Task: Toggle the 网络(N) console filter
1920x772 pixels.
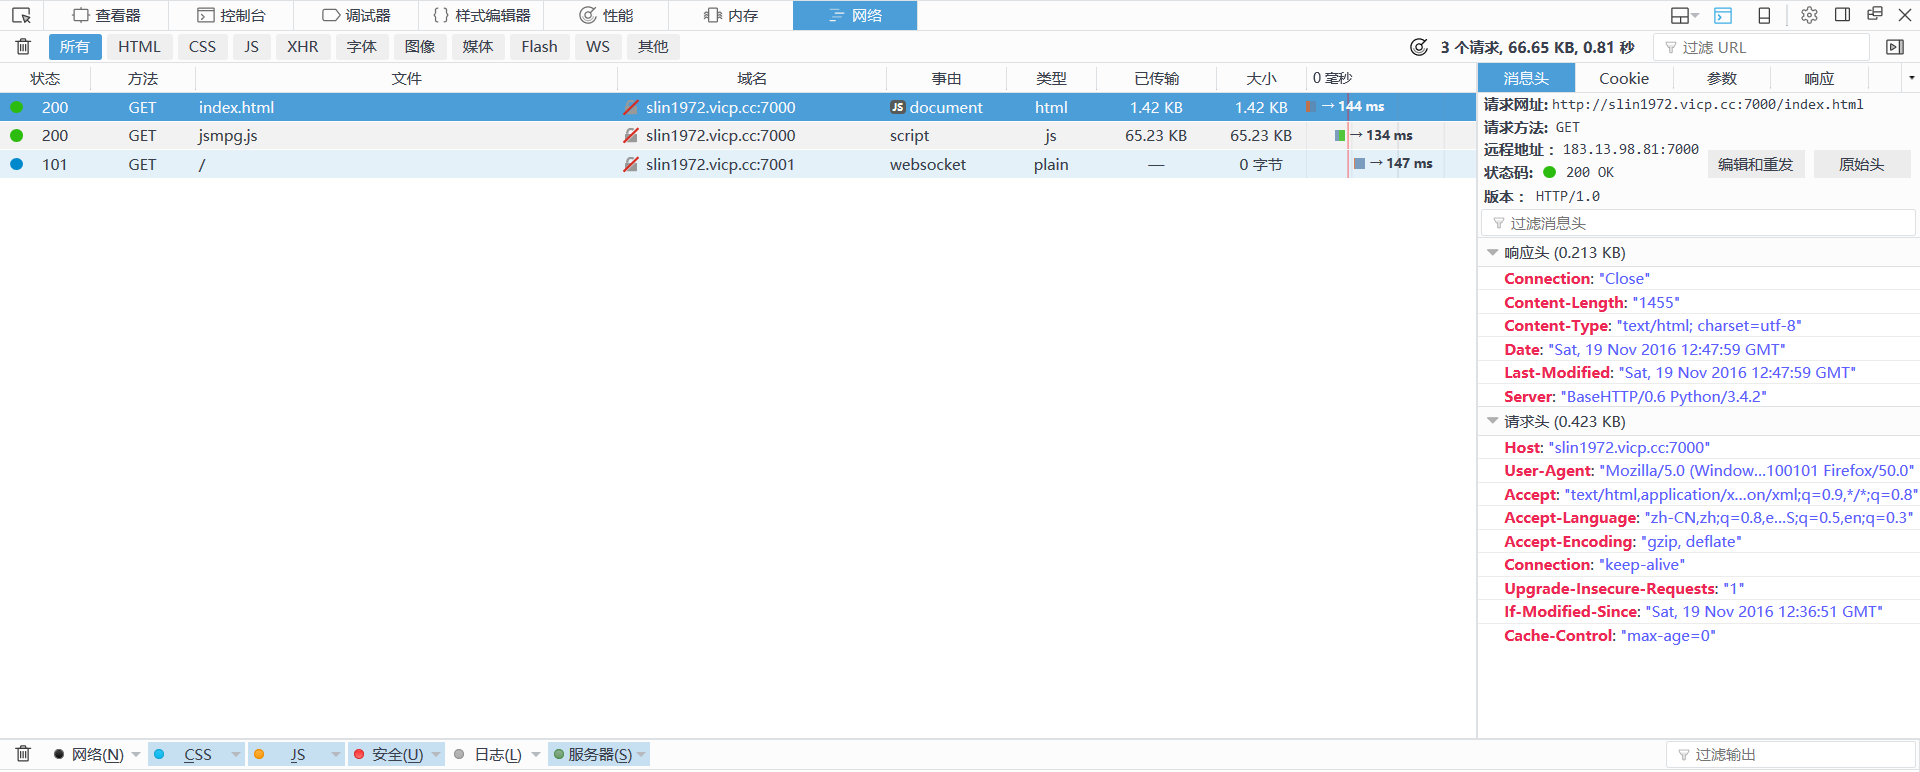Action: coord(88,754)
